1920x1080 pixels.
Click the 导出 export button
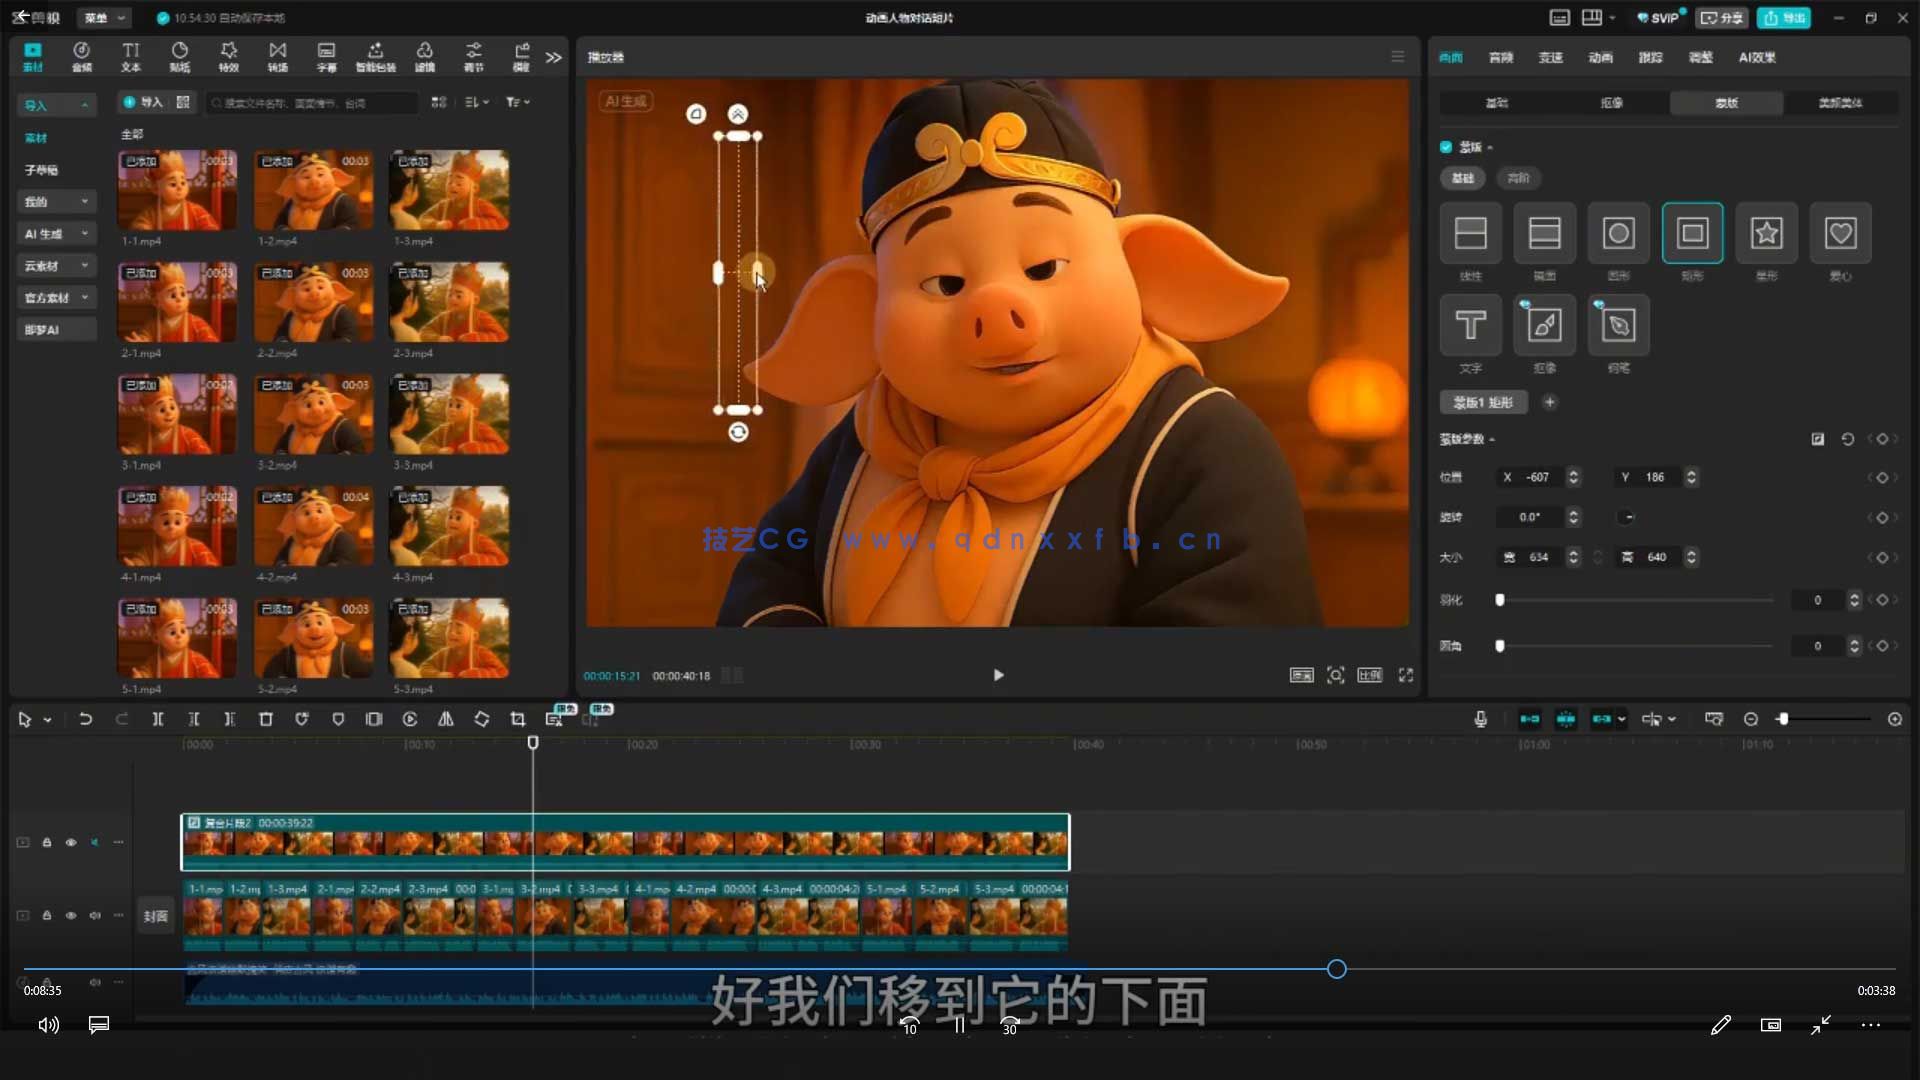(1784, 18)
